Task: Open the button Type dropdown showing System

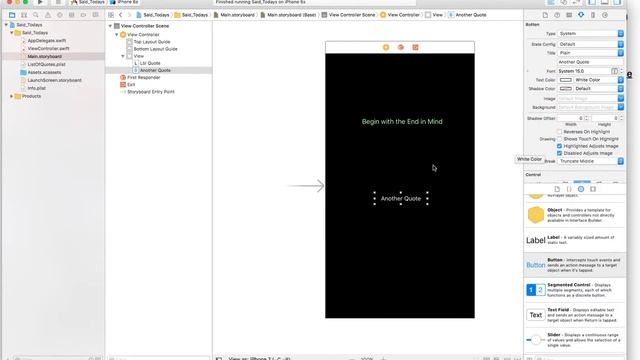Action: [591, 33]
